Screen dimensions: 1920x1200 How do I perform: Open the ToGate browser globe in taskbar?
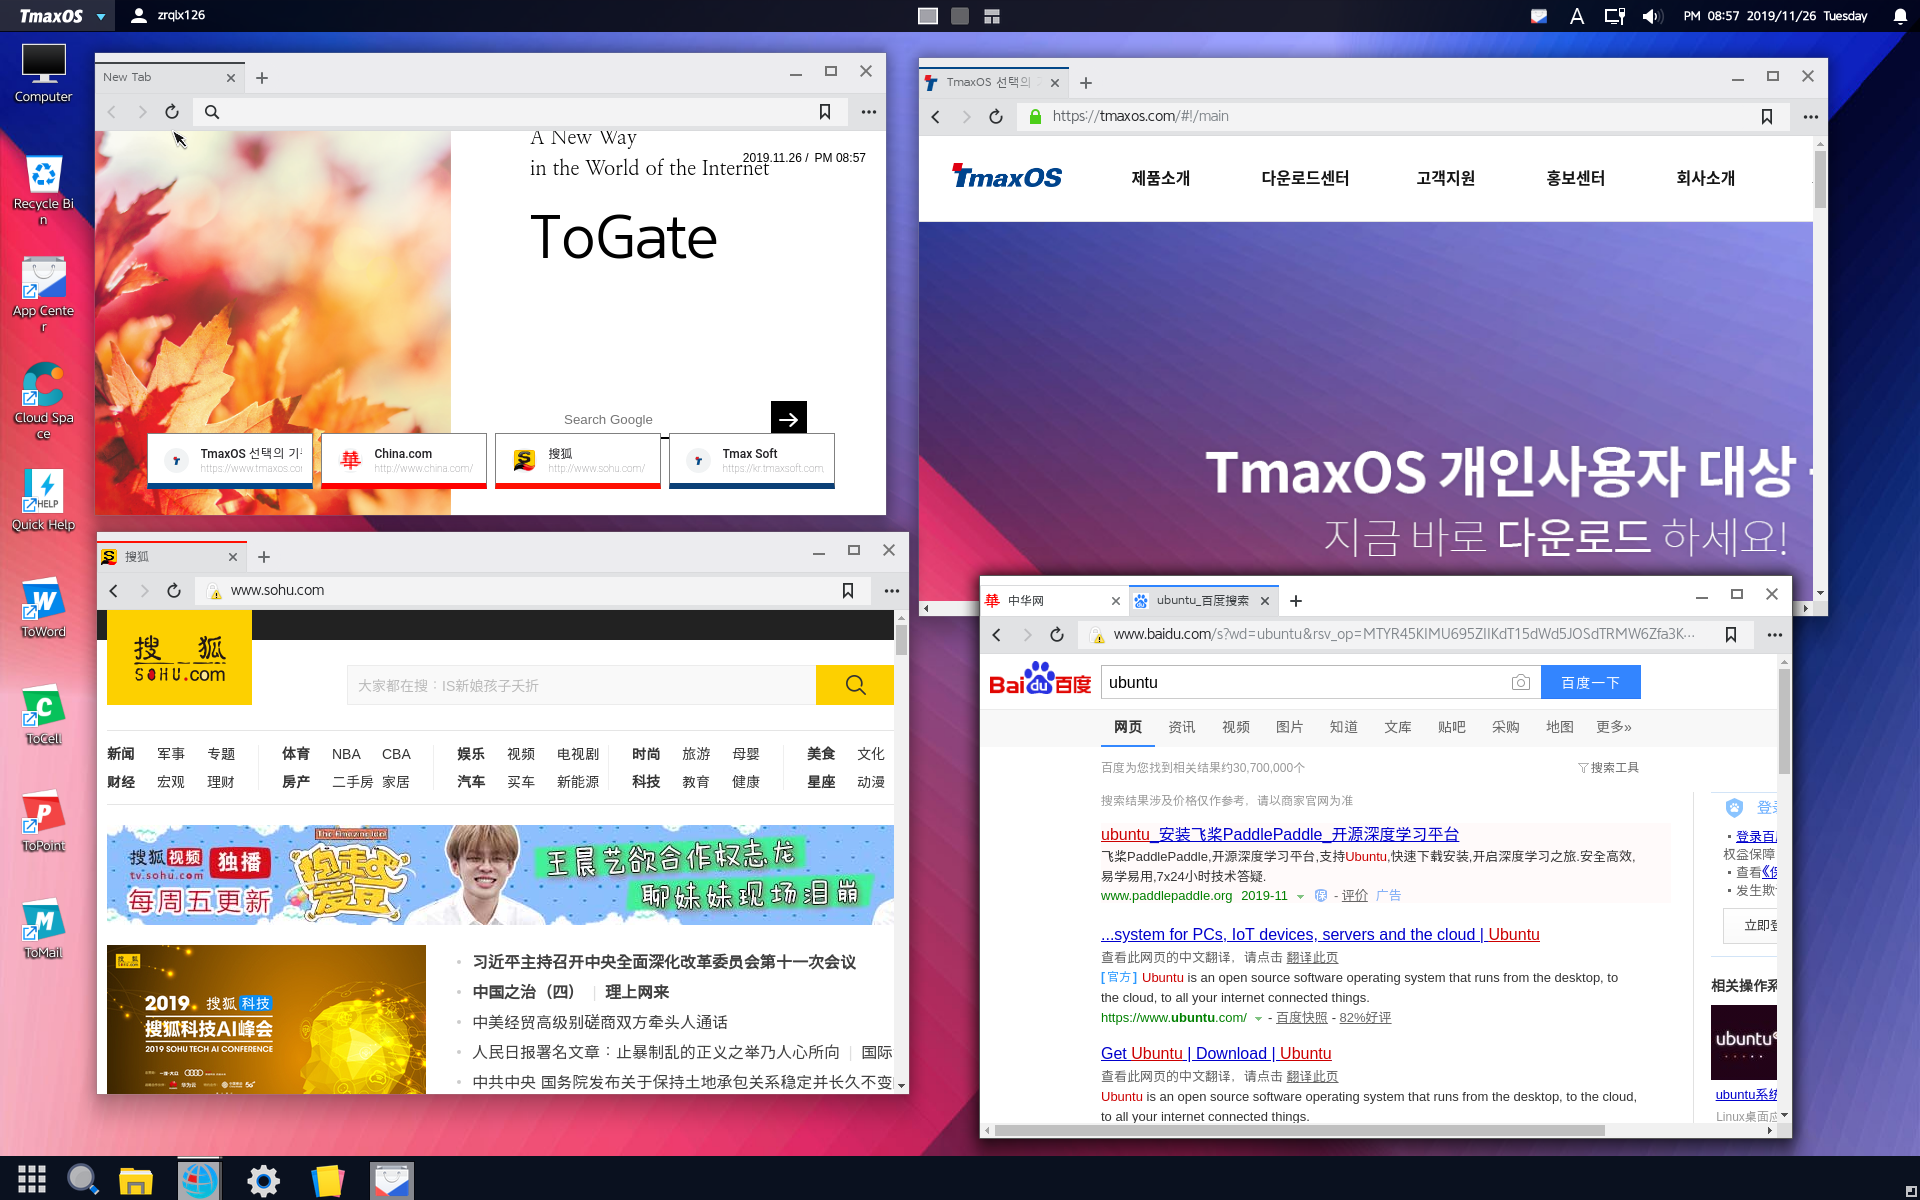tap(199, 1180)
